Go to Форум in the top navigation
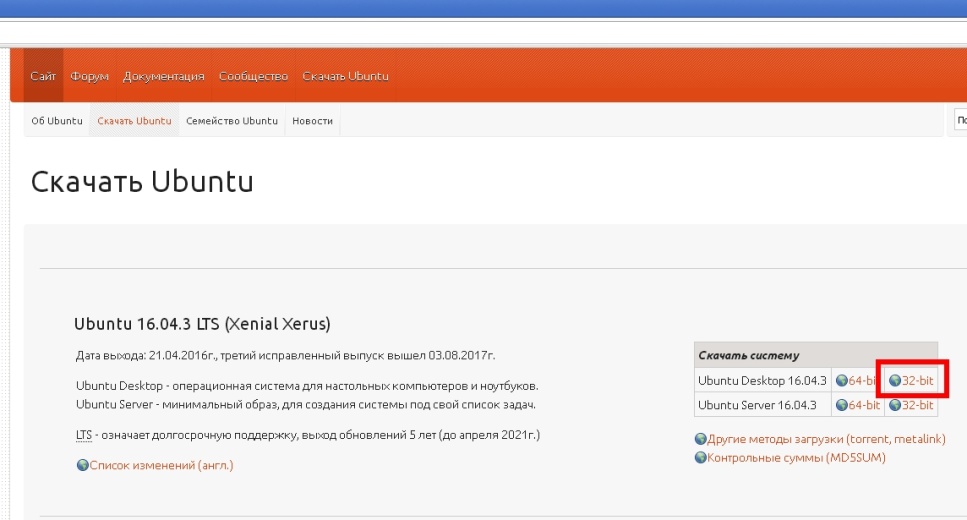Image resolution: width=967 pixels, height=520 pixels. 90,76
